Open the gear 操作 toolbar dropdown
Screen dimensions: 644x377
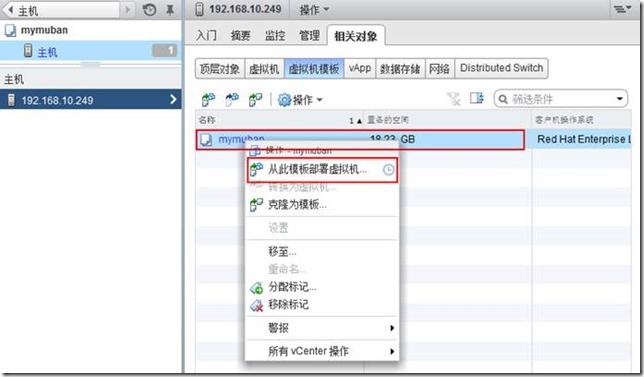[300, 99]
